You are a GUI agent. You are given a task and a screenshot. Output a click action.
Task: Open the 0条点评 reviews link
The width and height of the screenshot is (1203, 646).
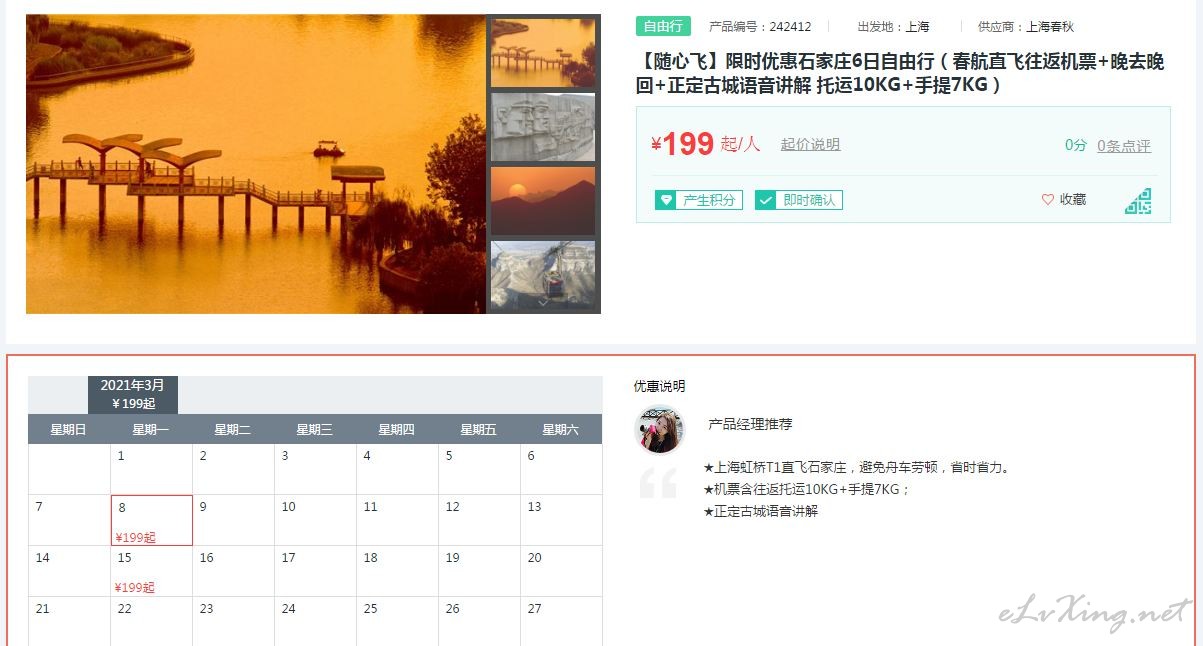pyautogui.click(x=1124, y=146)
